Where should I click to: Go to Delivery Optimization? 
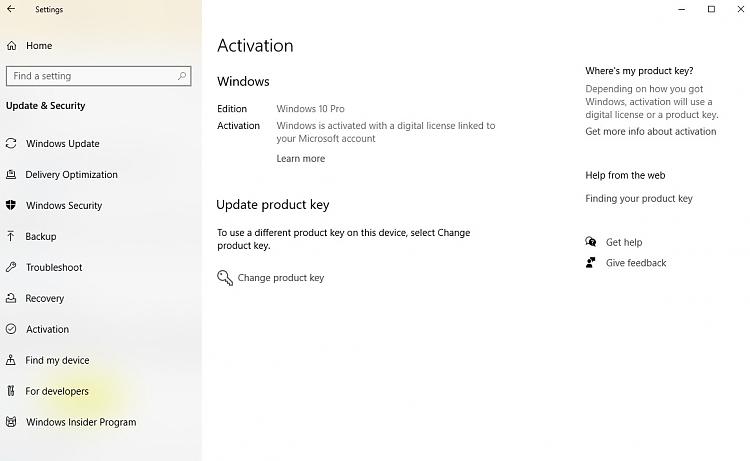point(71,175)
